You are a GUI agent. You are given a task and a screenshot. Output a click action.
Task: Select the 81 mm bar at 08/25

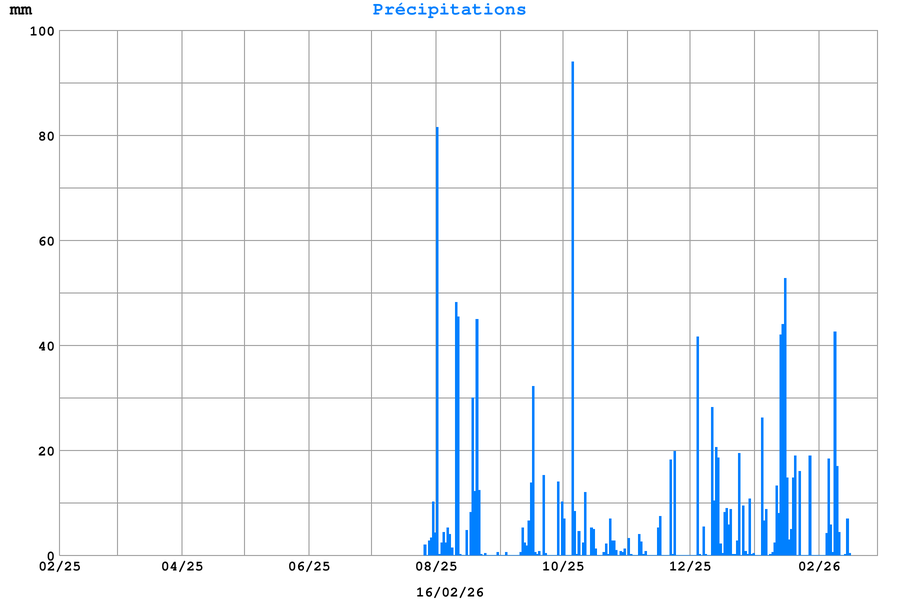437,340
